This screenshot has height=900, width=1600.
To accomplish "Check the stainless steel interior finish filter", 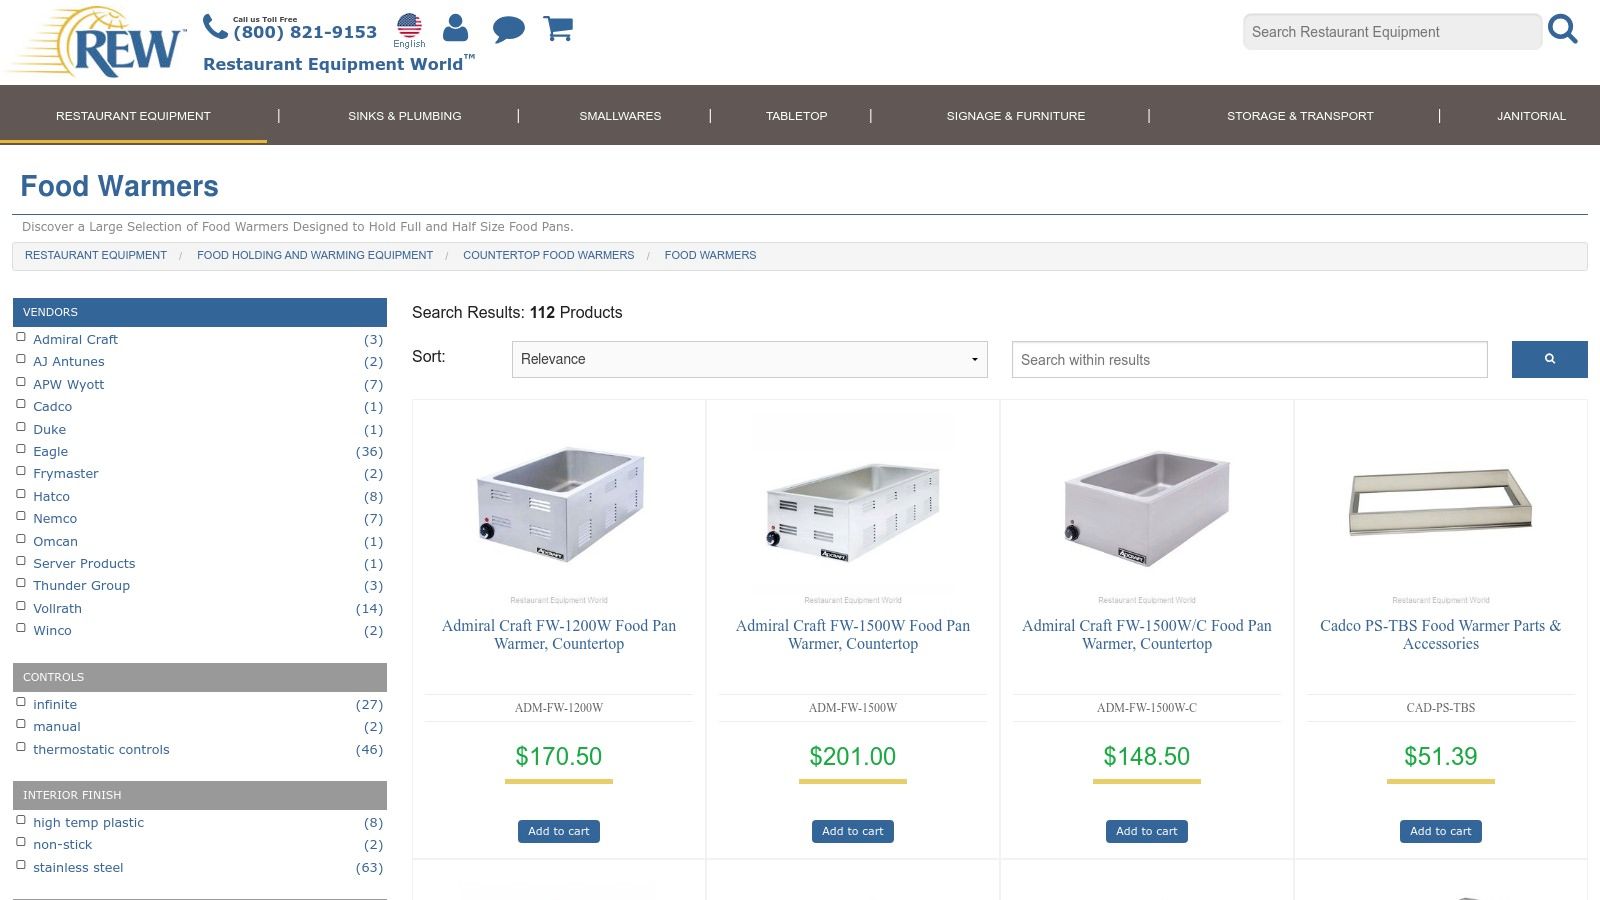I will (21, 865).
